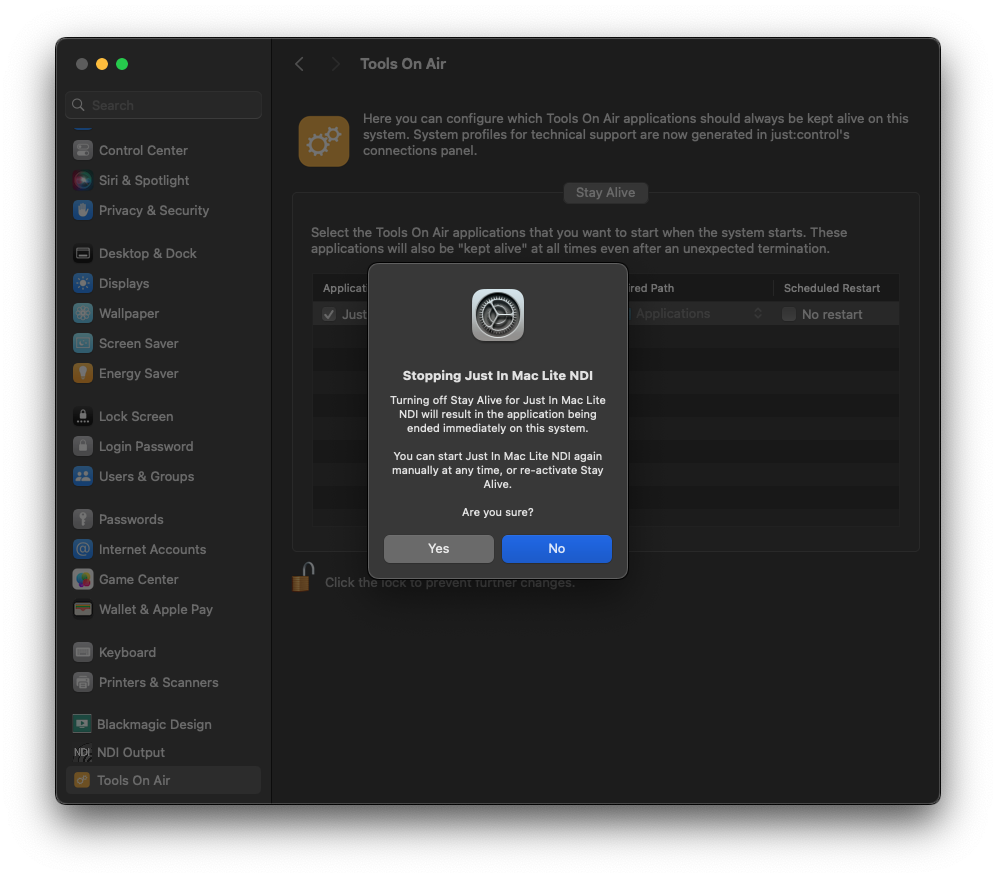Click NDI Output label
996x878 pixels.
(x=131, y=752)
